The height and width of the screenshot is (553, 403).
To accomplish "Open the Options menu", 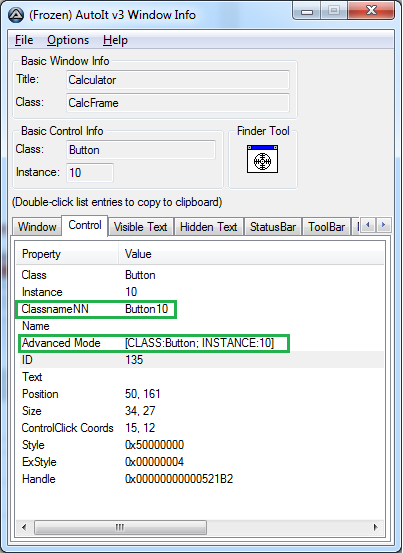I will (x=68, y=40).
